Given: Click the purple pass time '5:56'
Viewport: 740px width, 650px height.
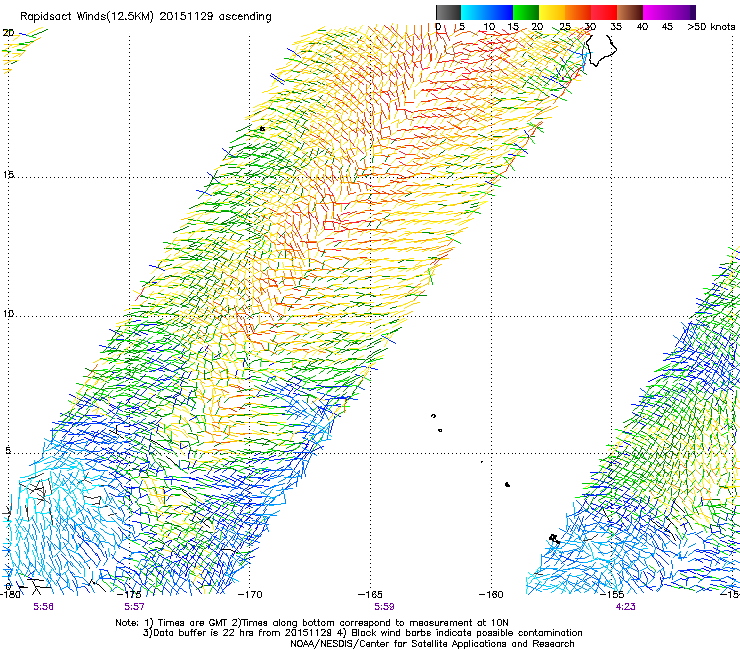Looking at the screenshot, I should pos(43,607).
